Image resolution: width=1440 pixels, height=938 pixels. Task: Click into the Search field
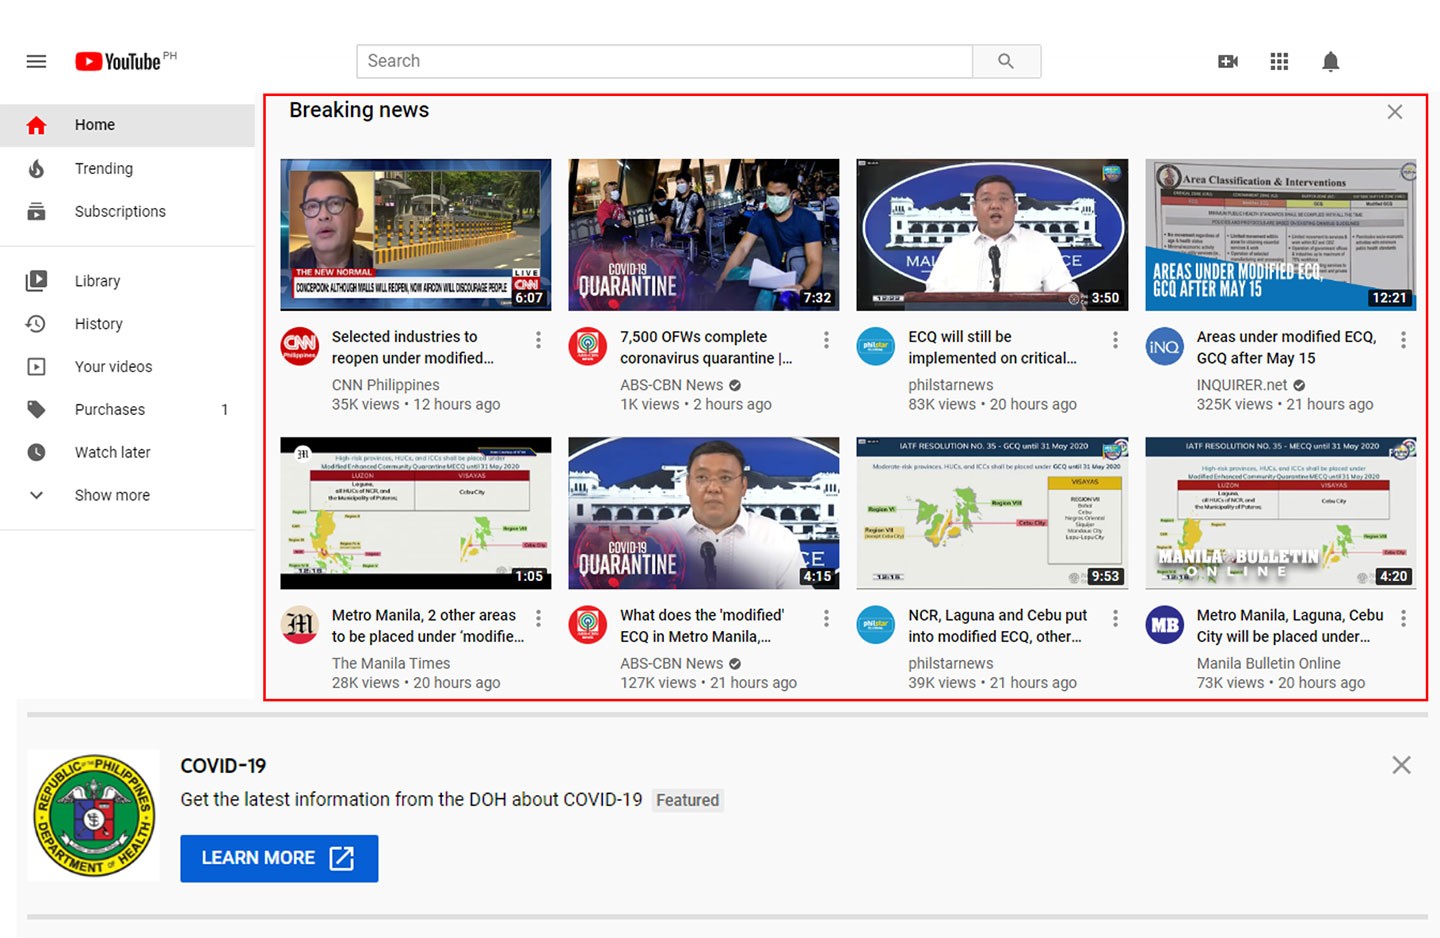point(664,61)
